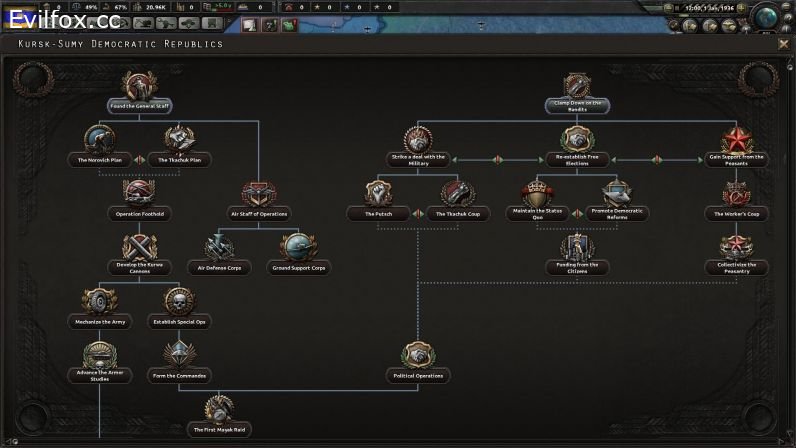The width and height of the screenshot is (796, 448).
Task: Pick the Establish Special Ops skull focus
Action: [x=179, y=305]
